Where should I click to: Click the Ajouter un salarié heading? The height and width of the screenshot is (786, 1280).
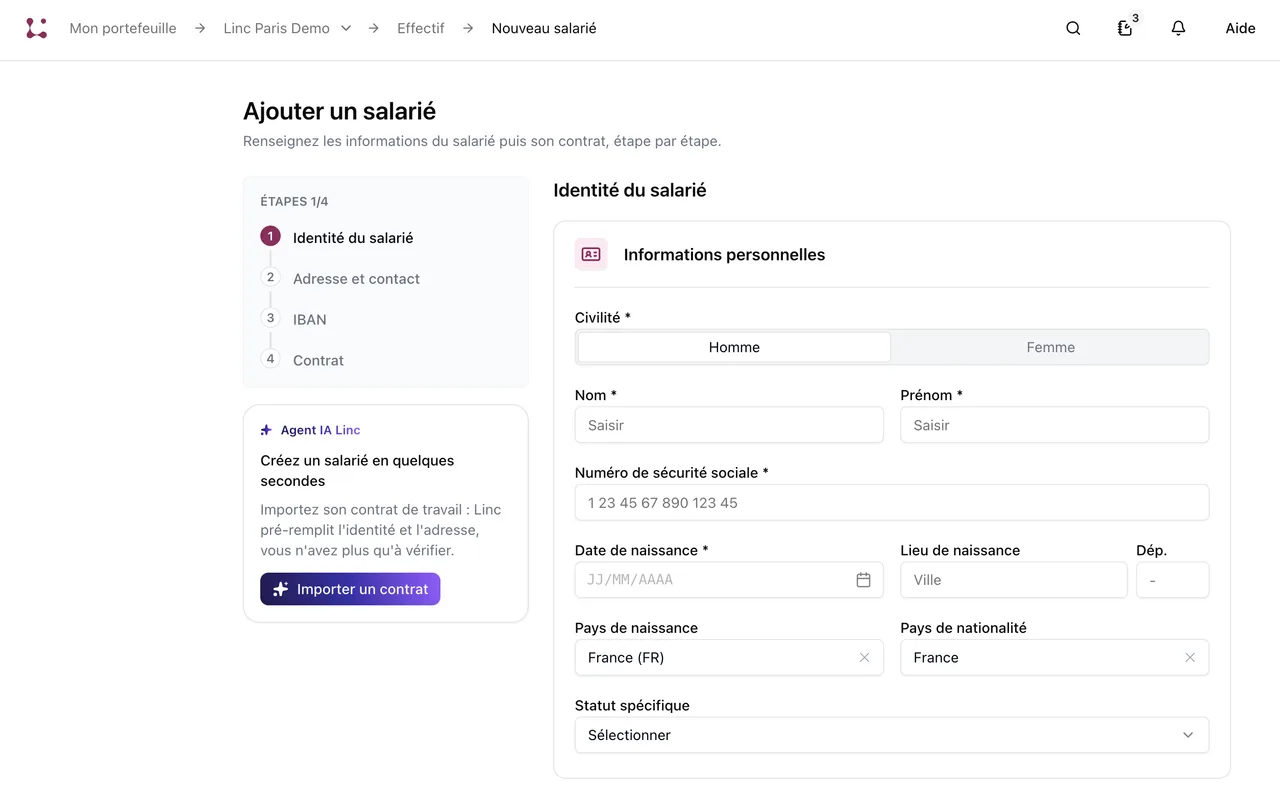[340, 111]
